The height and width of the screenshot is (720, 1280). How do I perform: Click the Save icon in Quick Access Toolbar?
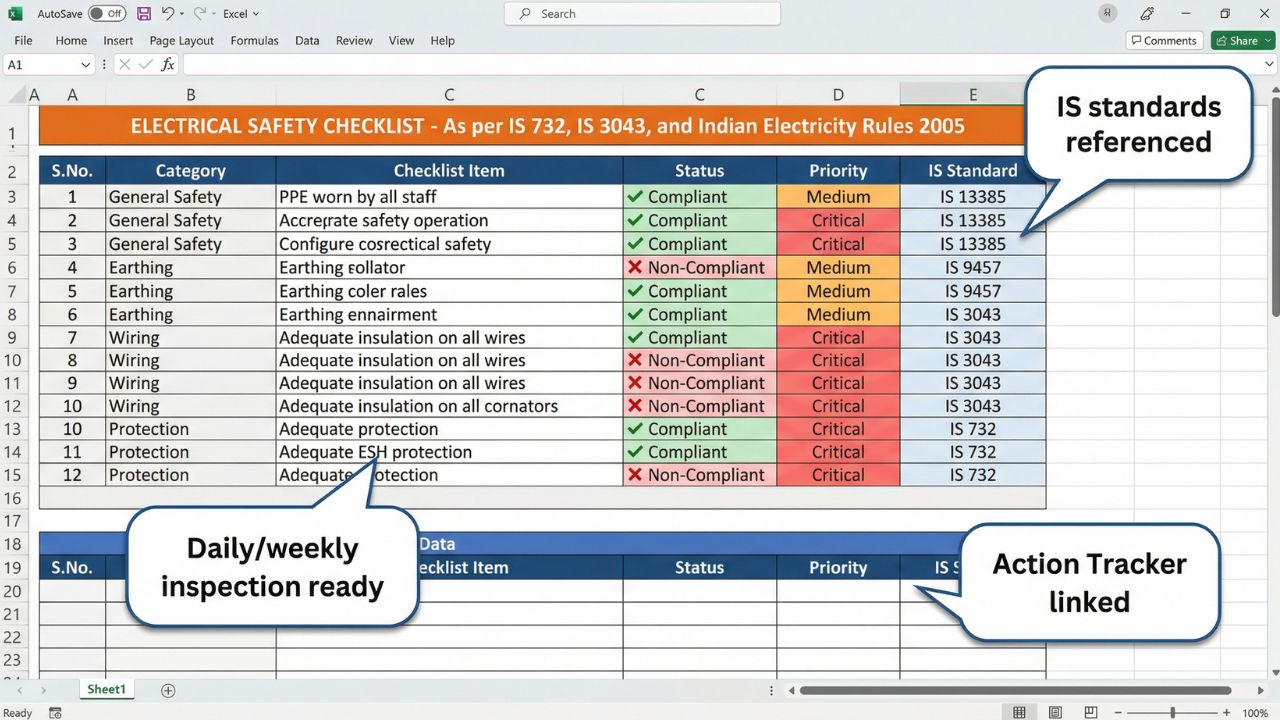142,13
